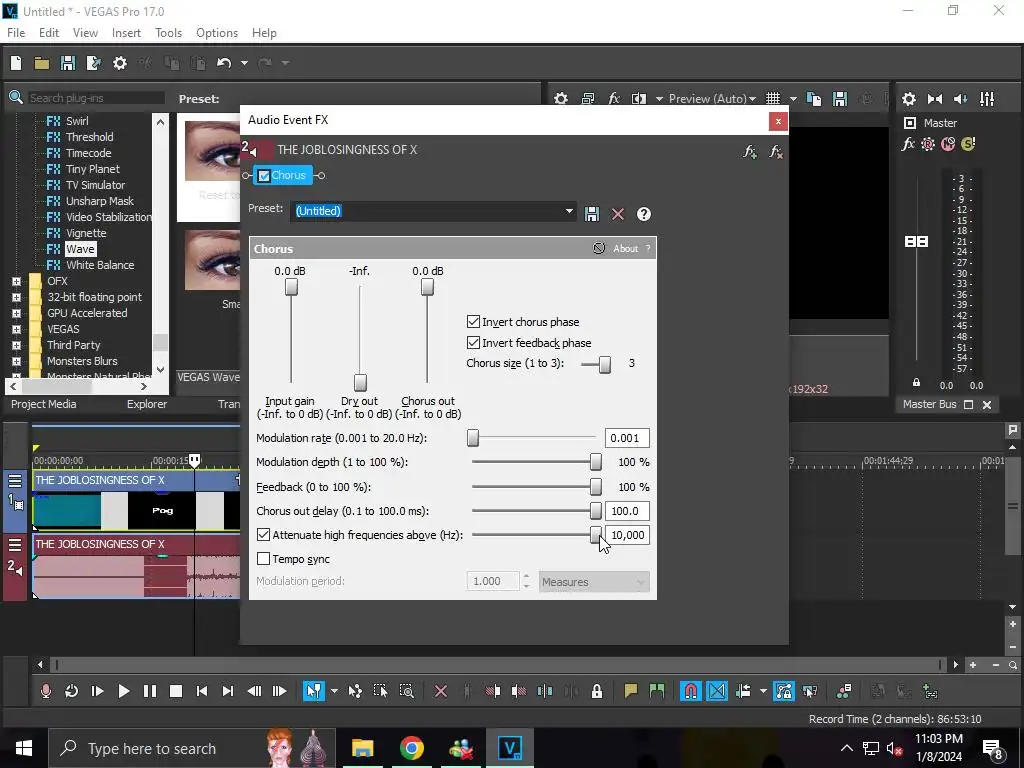Viewport: 1024px width, 768px height.
Task: Open Master Bus mixer properties gear
Action: point(908,99)
